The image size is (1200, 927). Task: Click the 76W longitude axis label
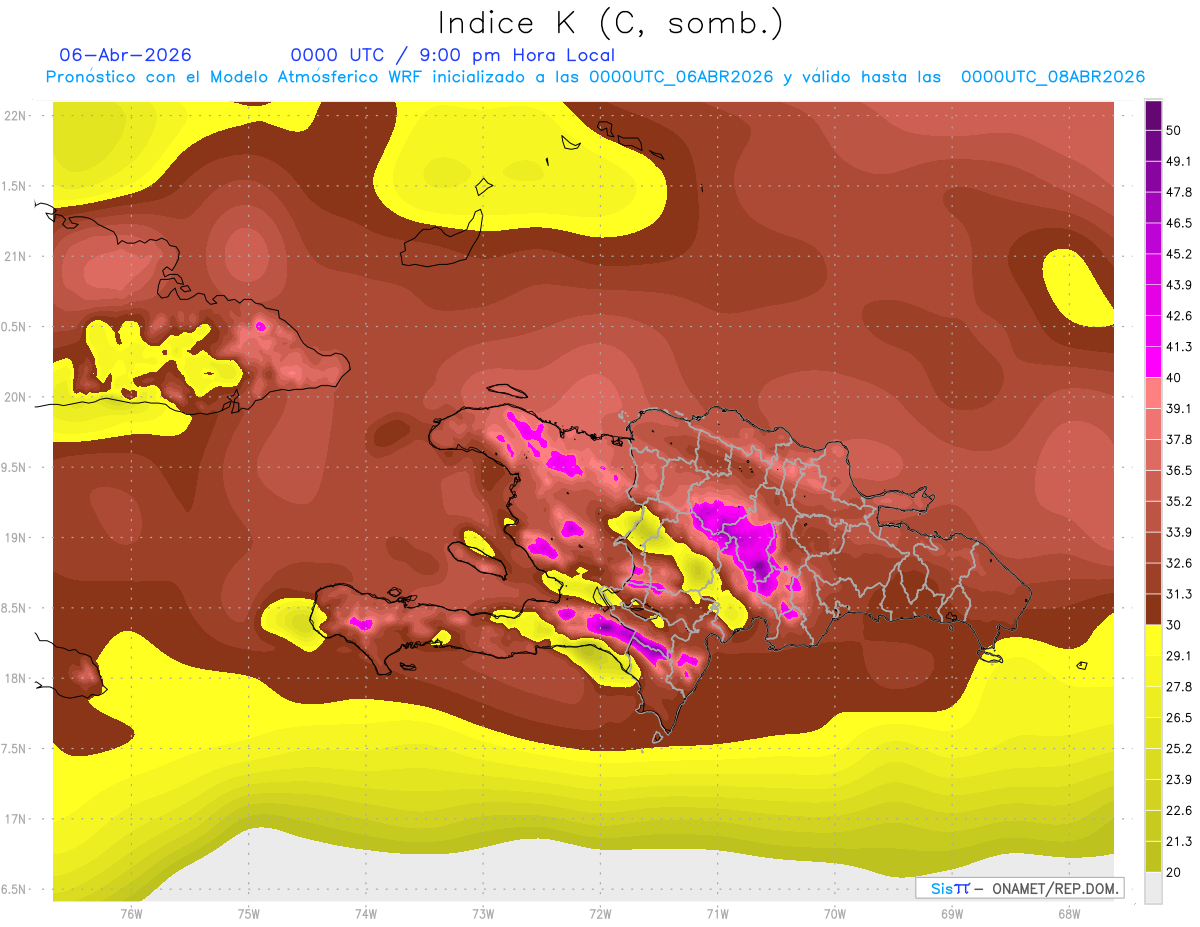coord(131,913)
